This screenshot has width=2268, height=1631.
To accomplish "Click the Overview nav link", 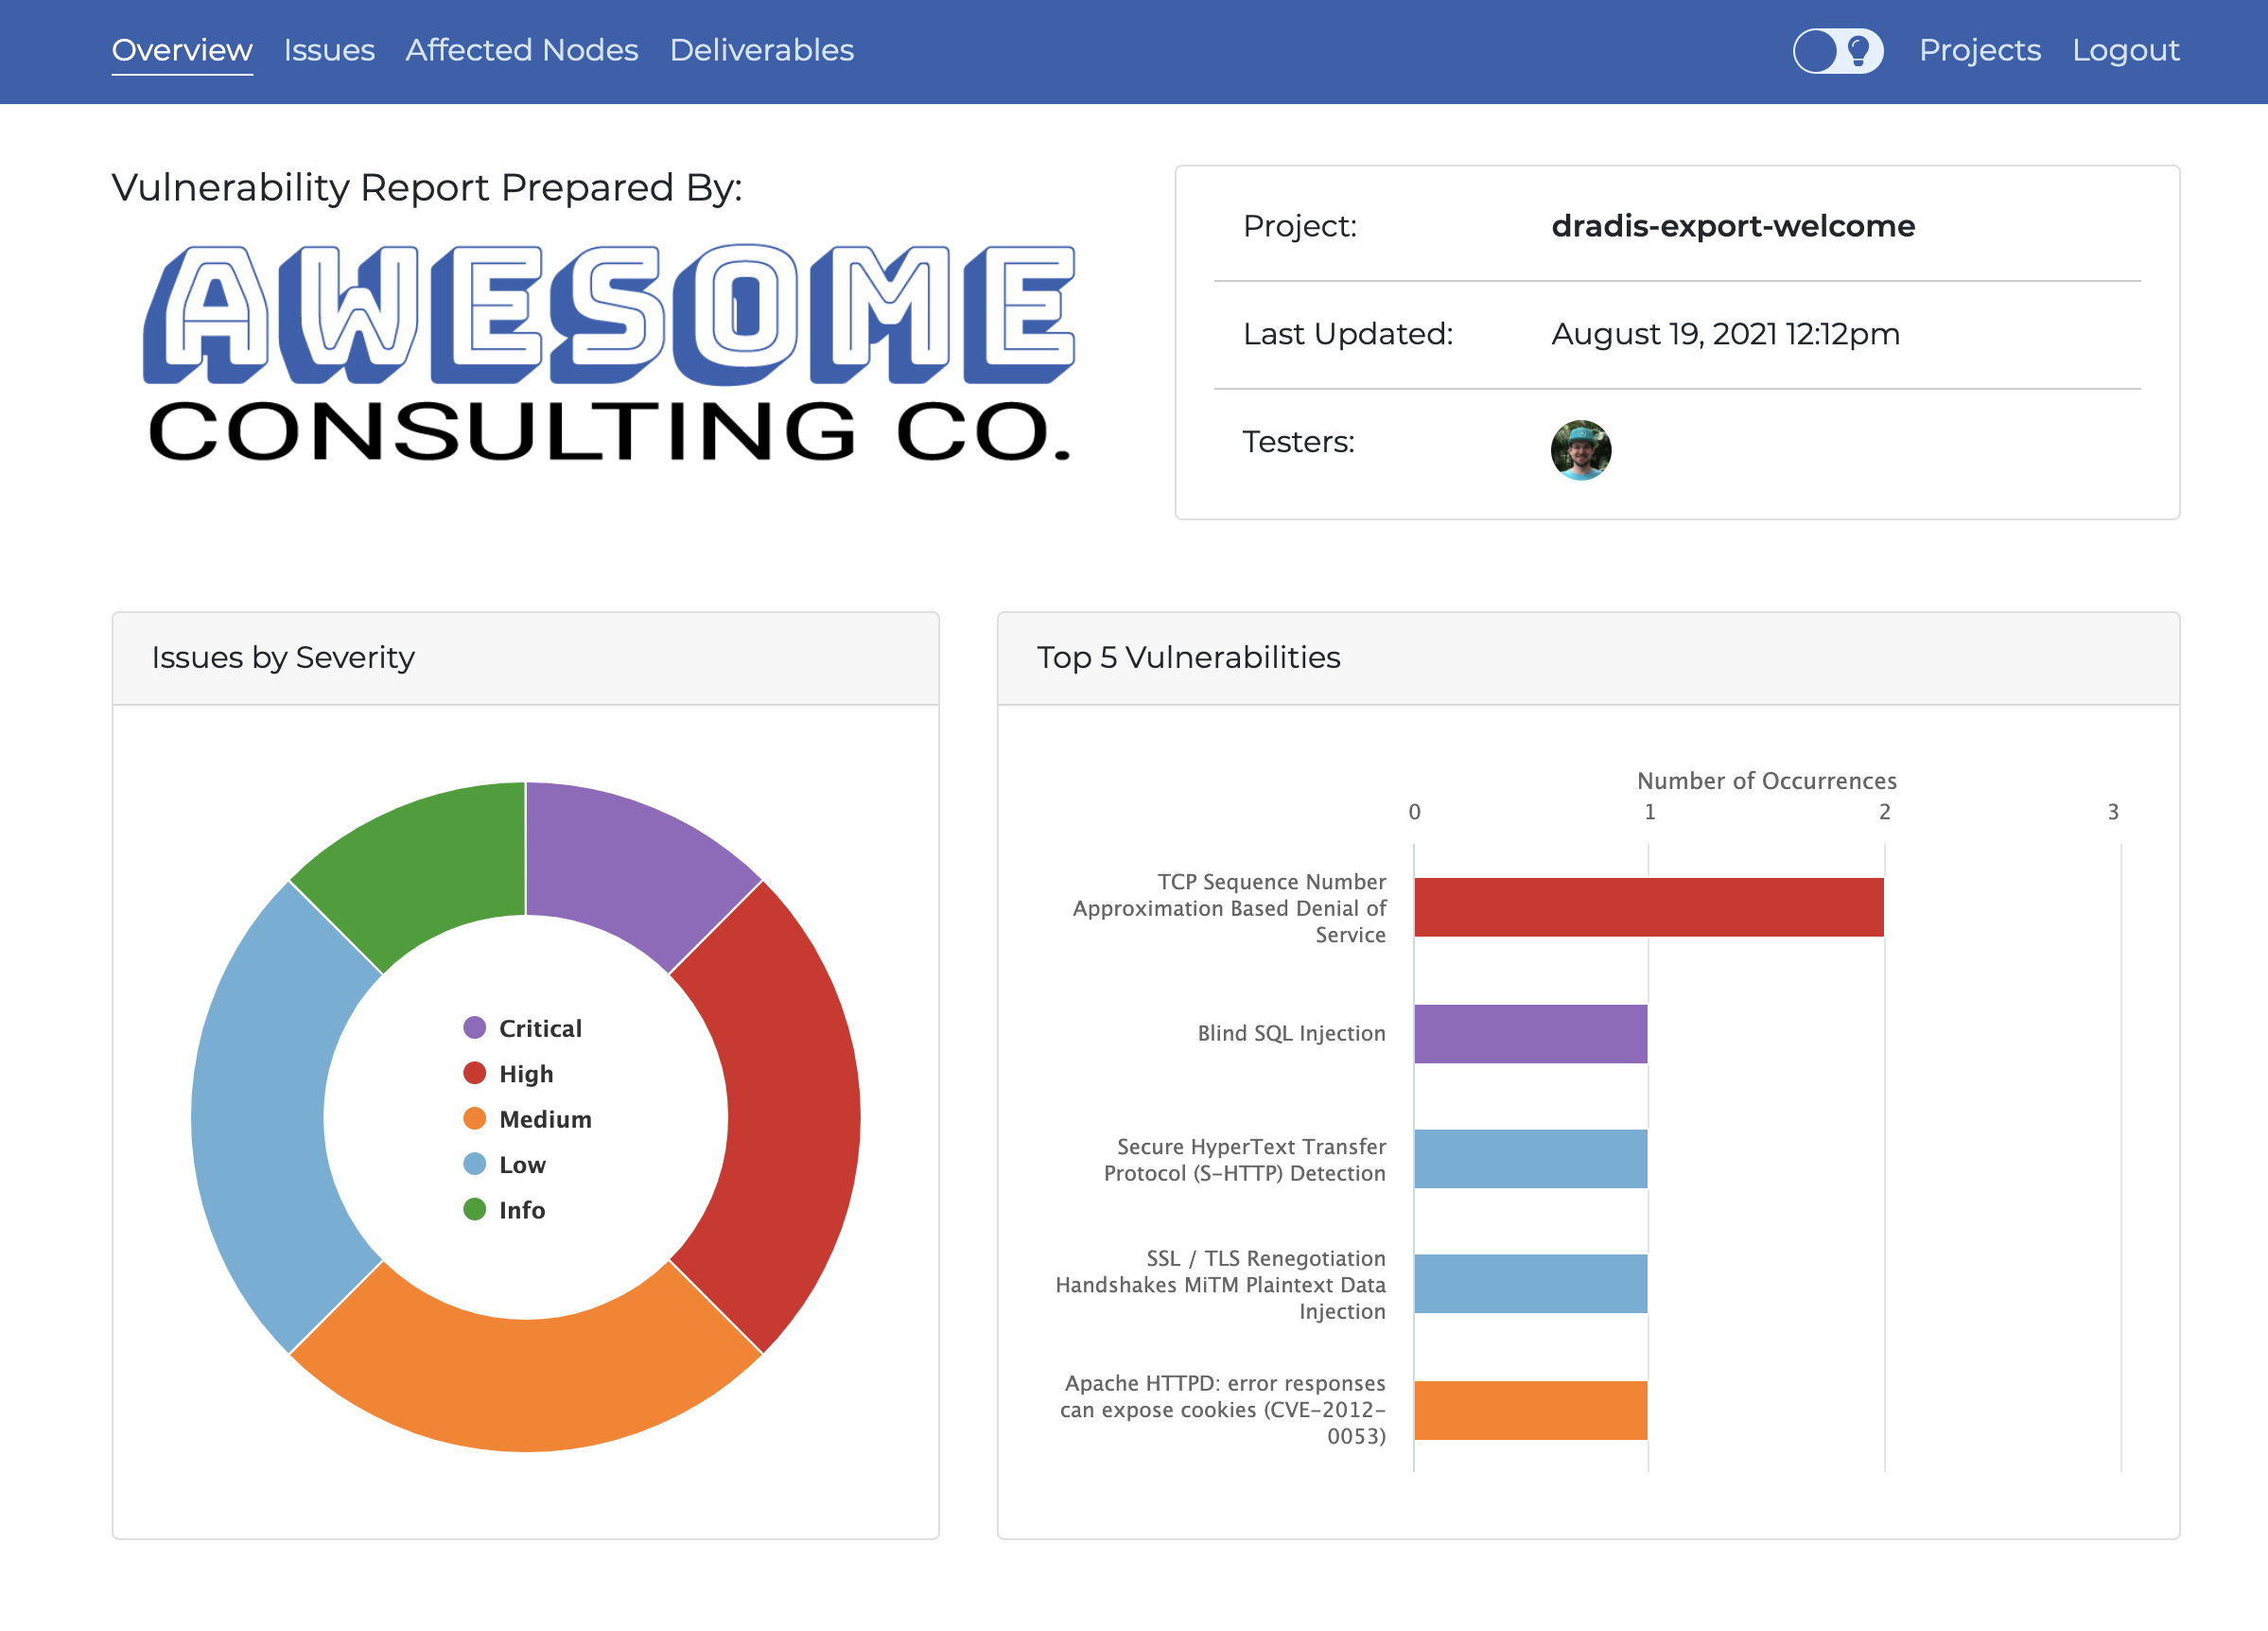I will pos(182,50).
